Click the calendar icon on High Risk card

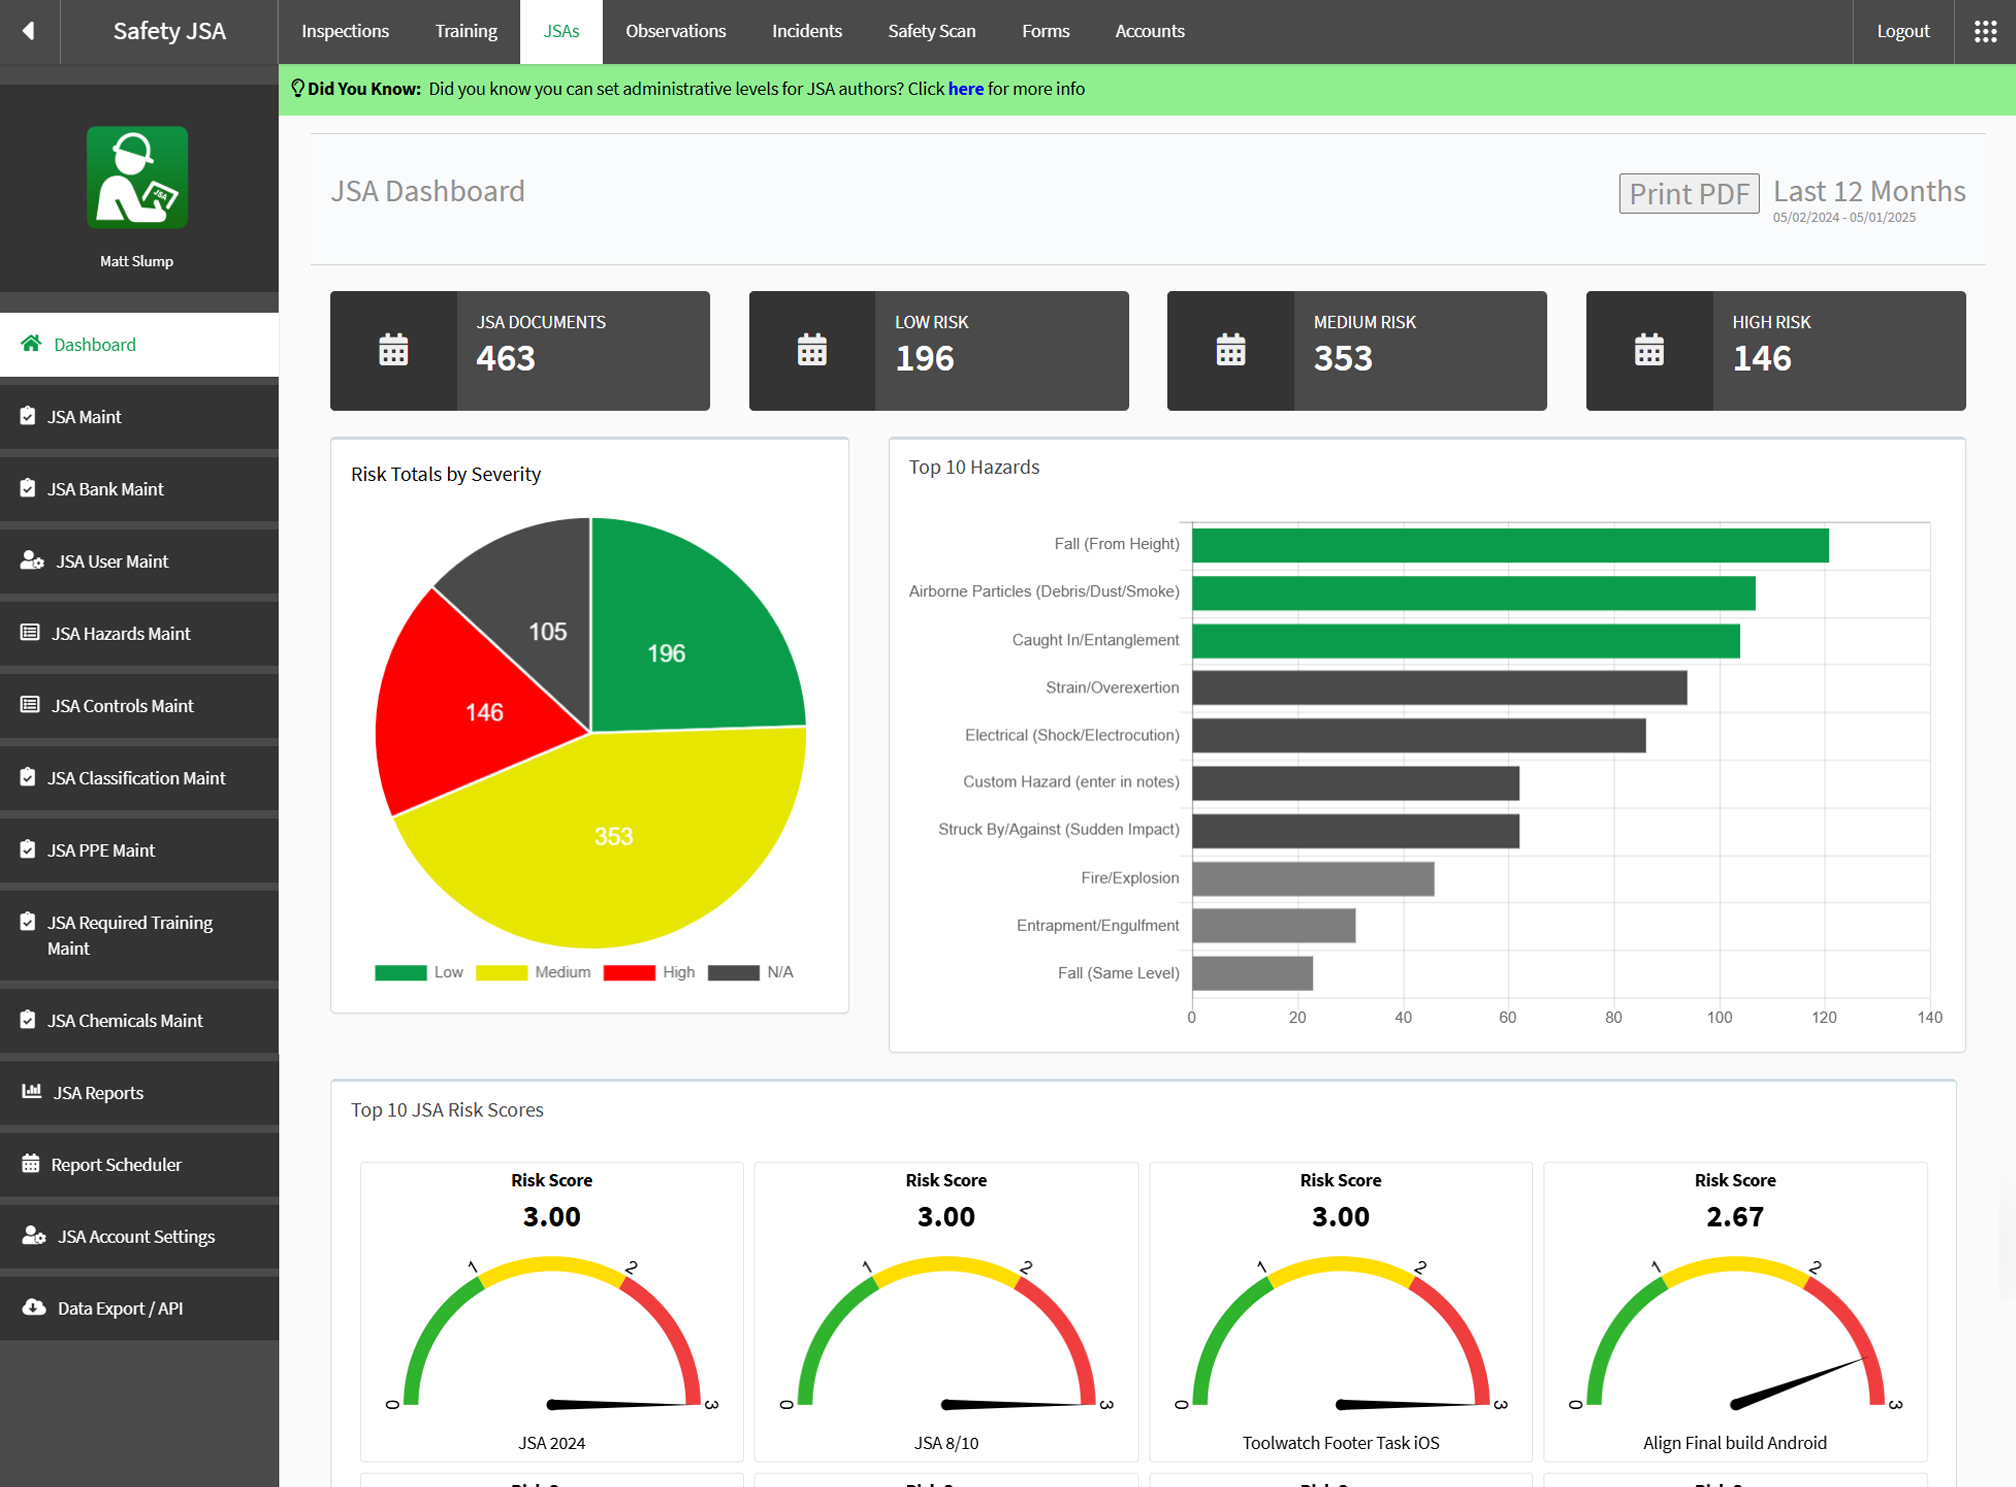tap(1648, 351)
